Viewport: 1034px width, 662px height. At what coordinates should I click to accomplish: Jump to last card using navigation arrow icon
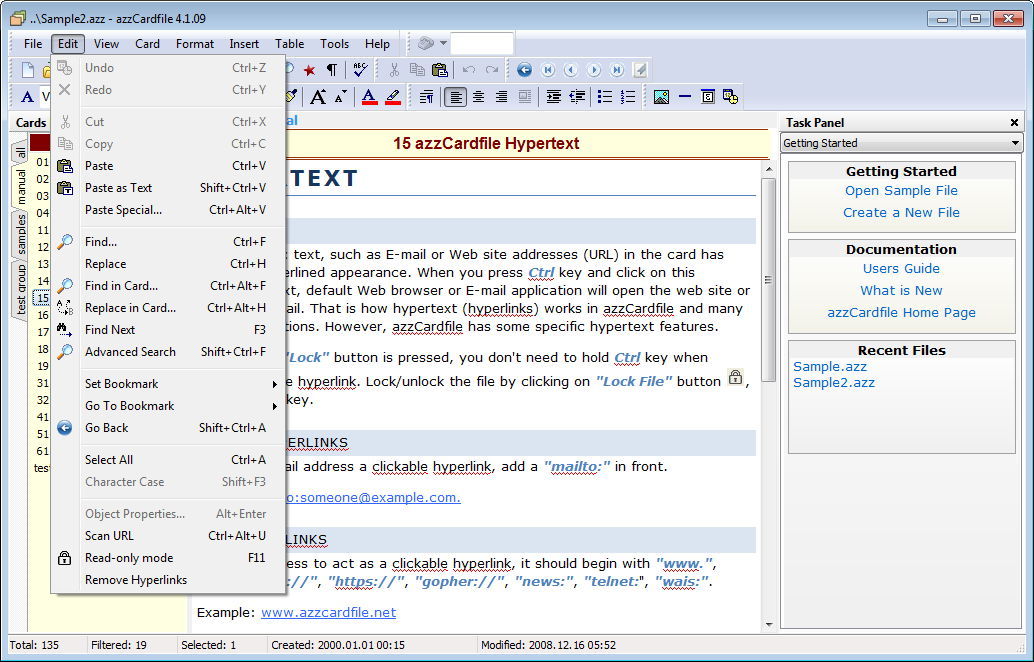[x=618, y=69]
